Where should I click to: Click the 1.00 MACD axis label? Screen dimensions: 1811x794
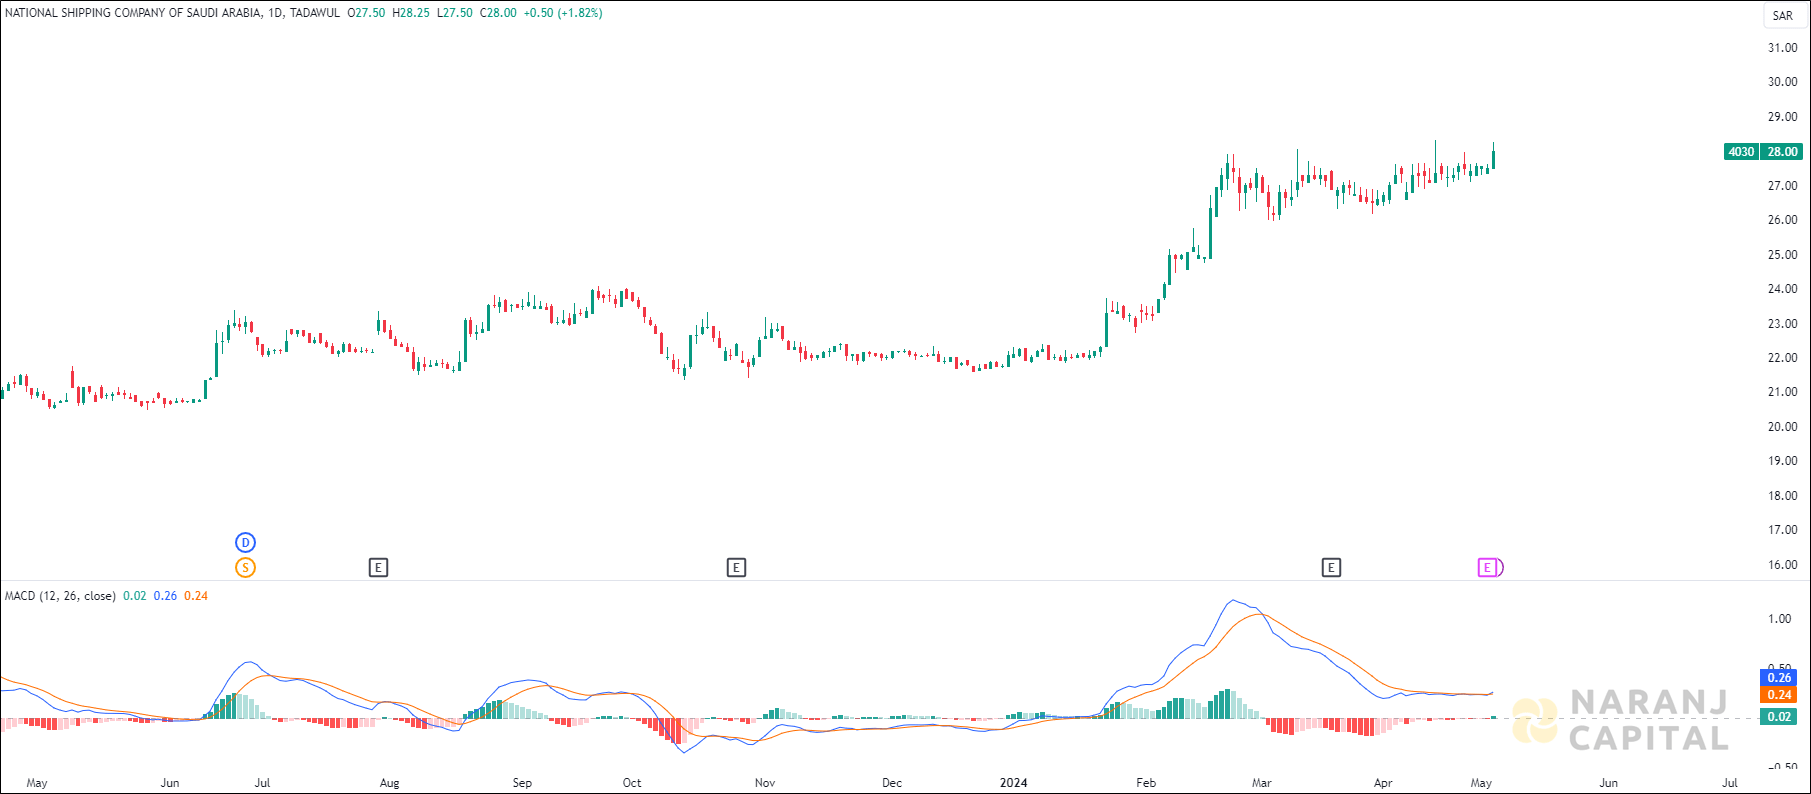[1779, 619]
